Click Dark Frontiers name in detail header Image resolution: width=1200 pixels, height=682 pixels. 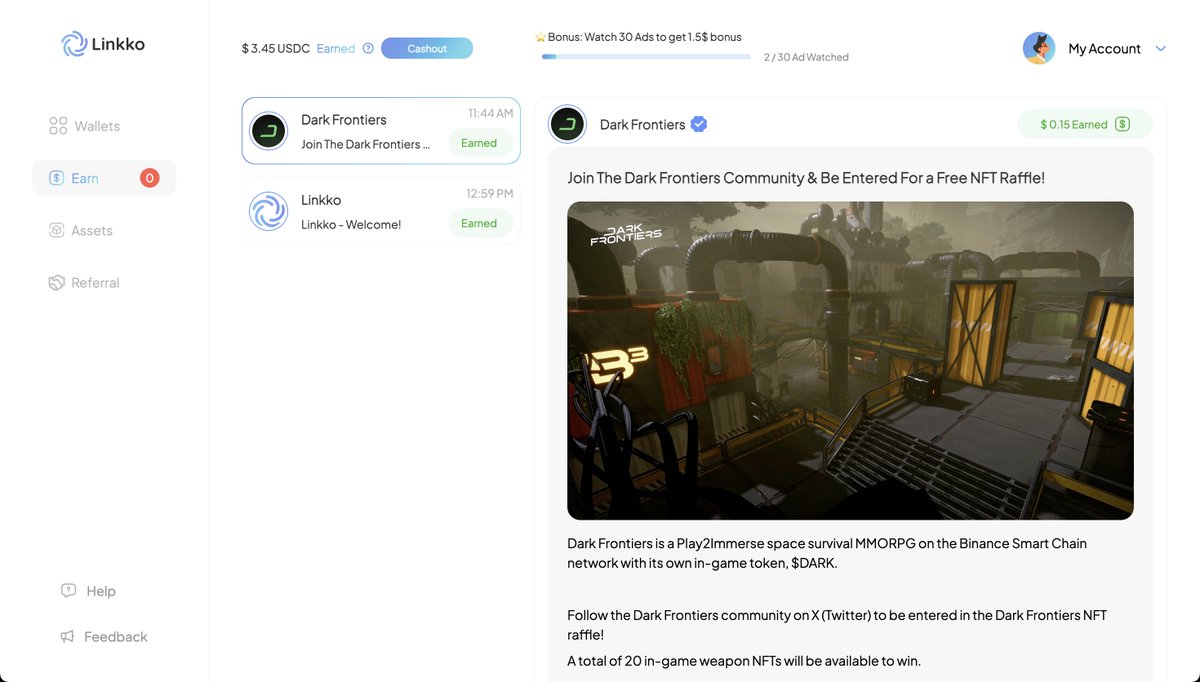tap(642, 124)
